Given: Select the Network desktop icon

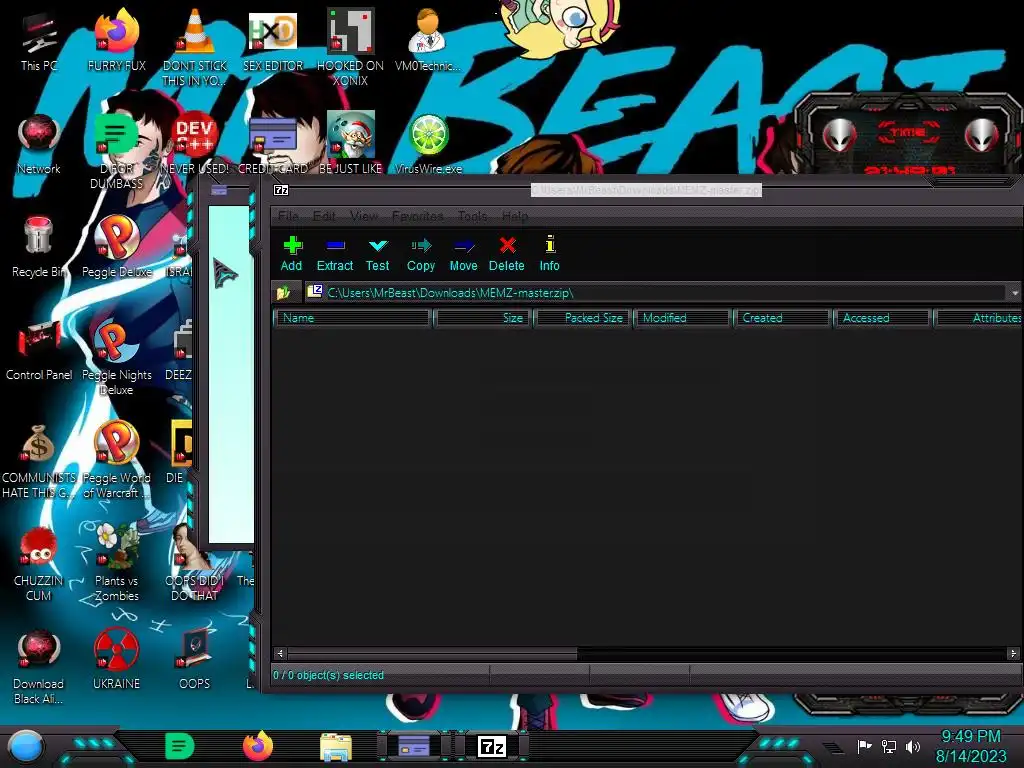Looking at the screenshot, I should tap(39, 145).
